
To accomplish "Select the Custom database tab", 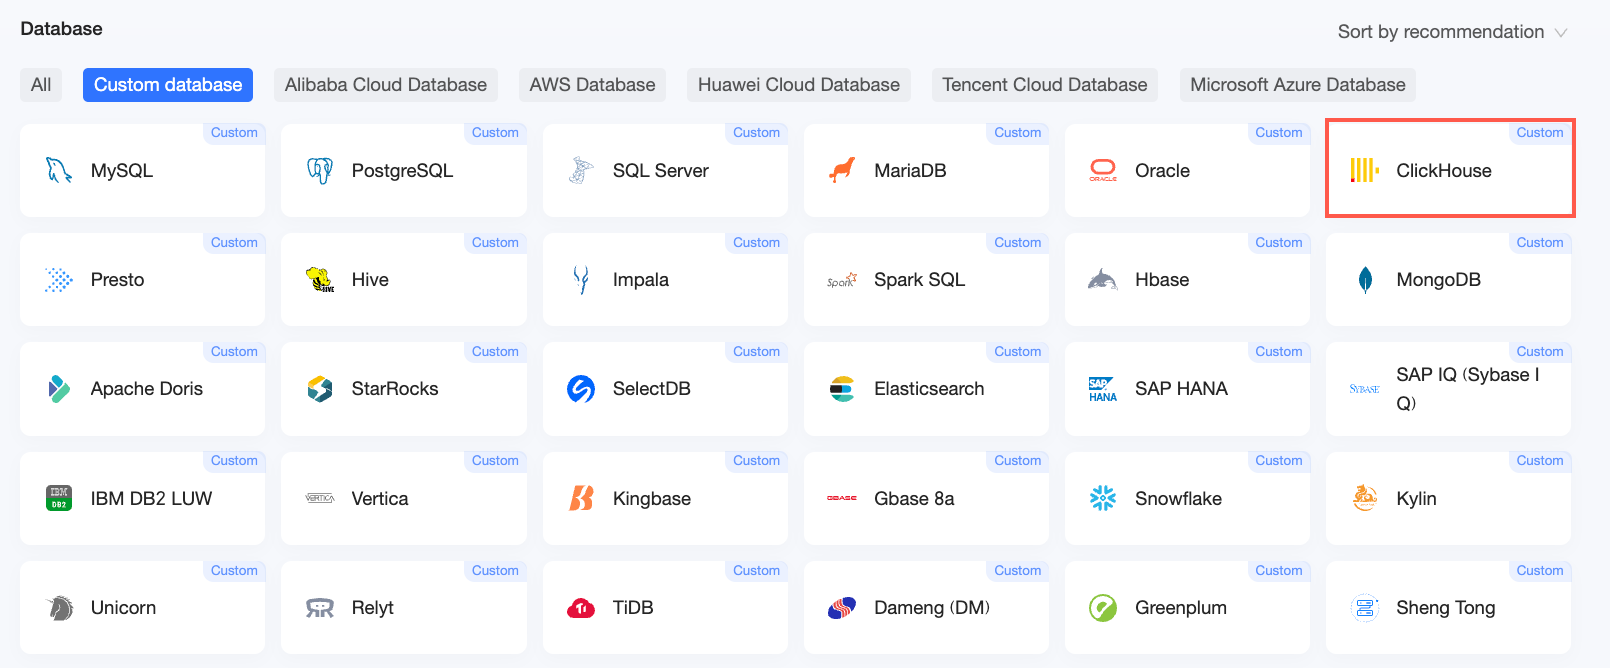I will coord(168,85).
